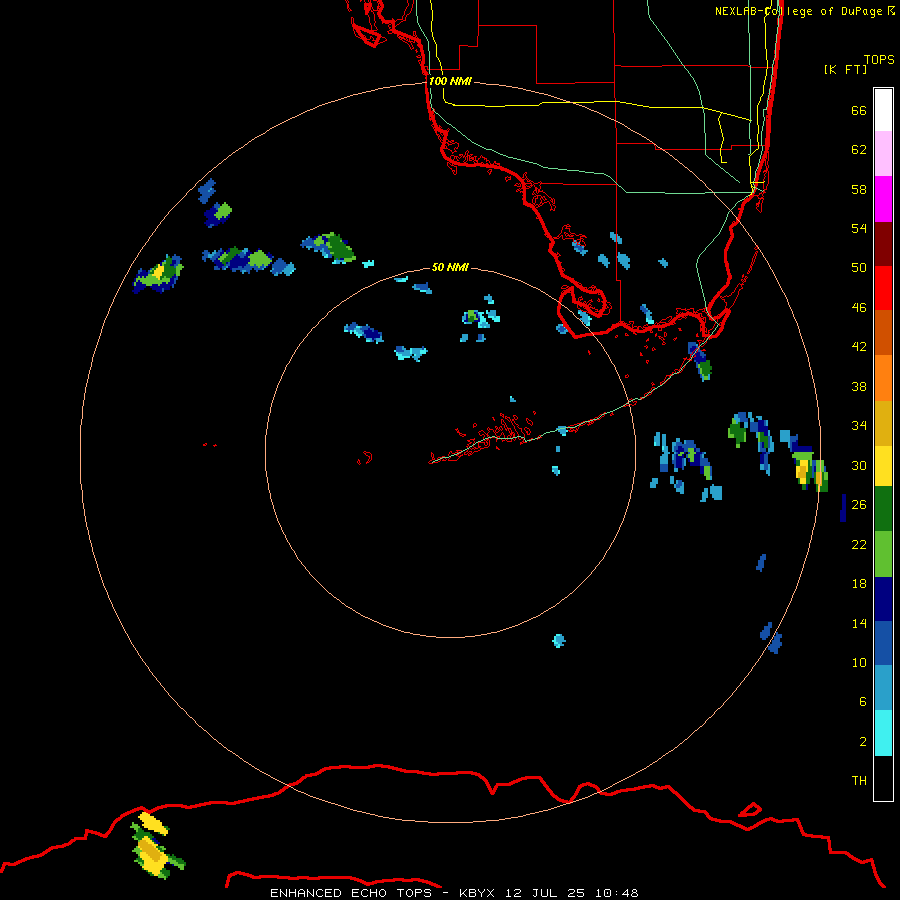Click the legend value 30
This screenshot has width=900, height=900.
coord(859,465)
